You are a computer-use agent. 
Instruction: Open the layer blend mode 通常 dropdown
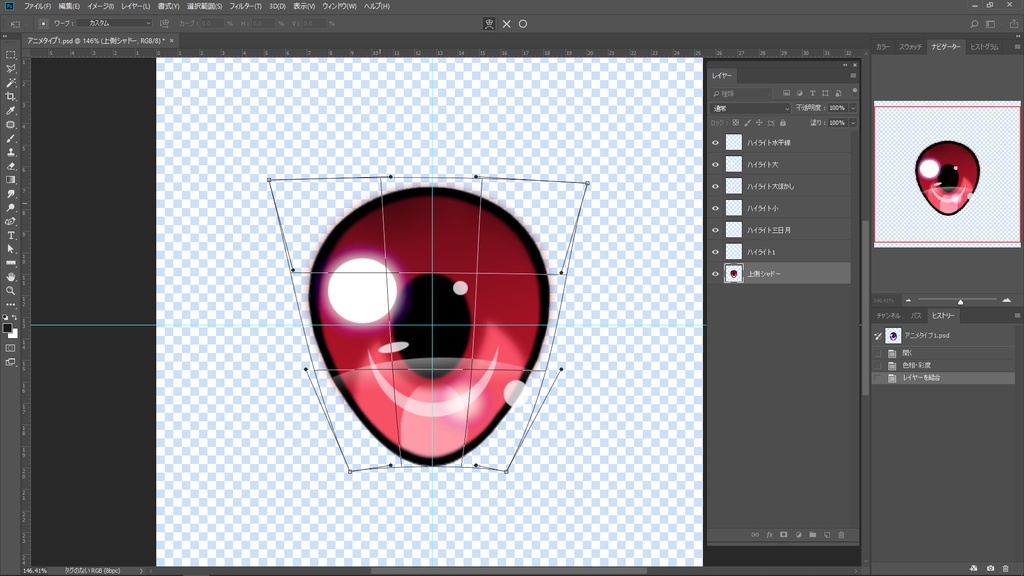750,108
